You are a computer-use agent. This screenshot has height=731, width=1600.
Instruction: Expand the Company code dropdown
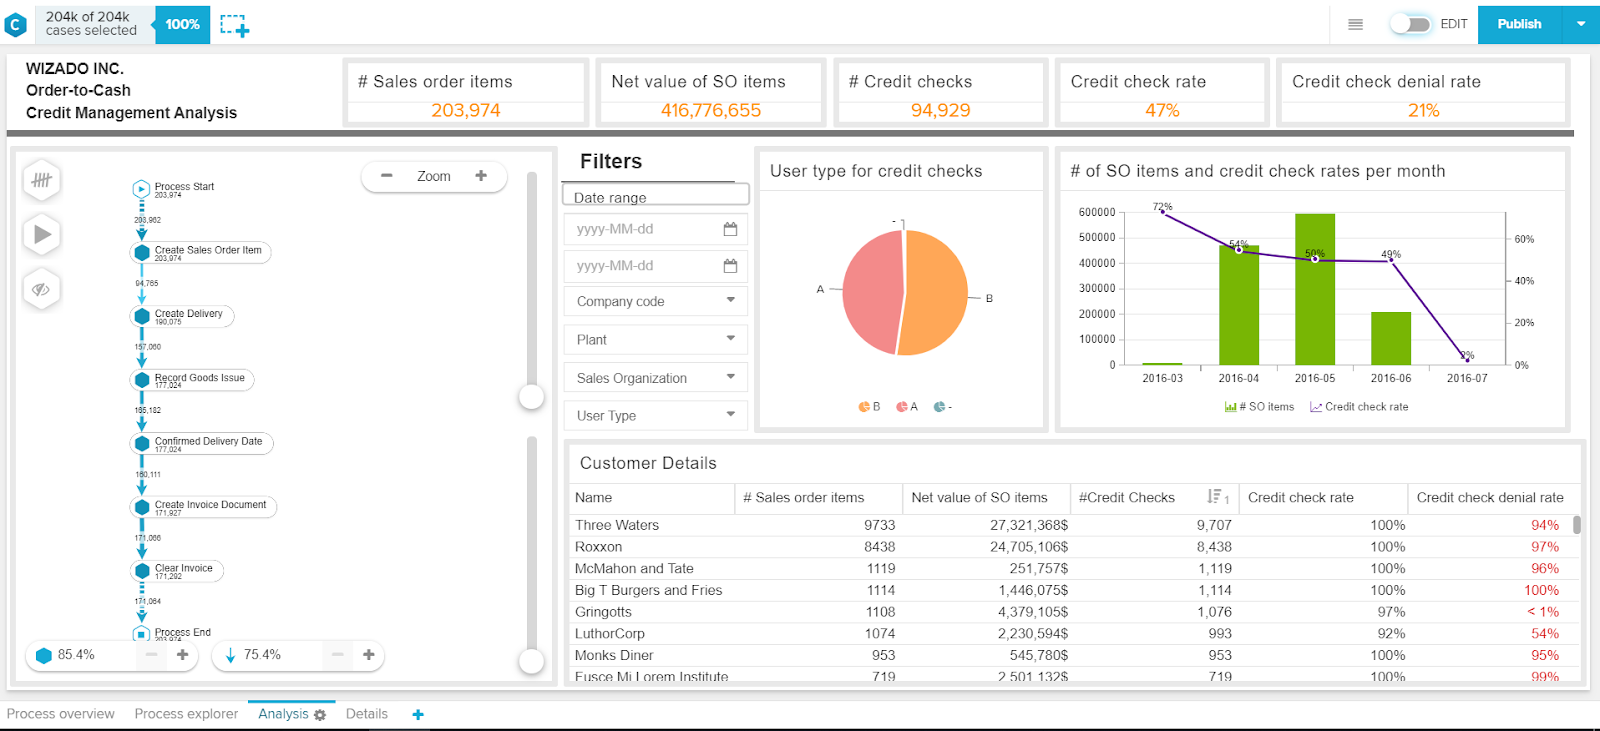[655, 301]
